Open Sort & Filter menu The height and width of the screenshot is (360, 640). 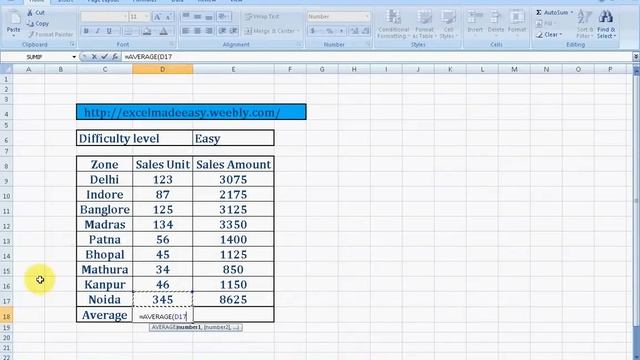(x=584, y=24)
